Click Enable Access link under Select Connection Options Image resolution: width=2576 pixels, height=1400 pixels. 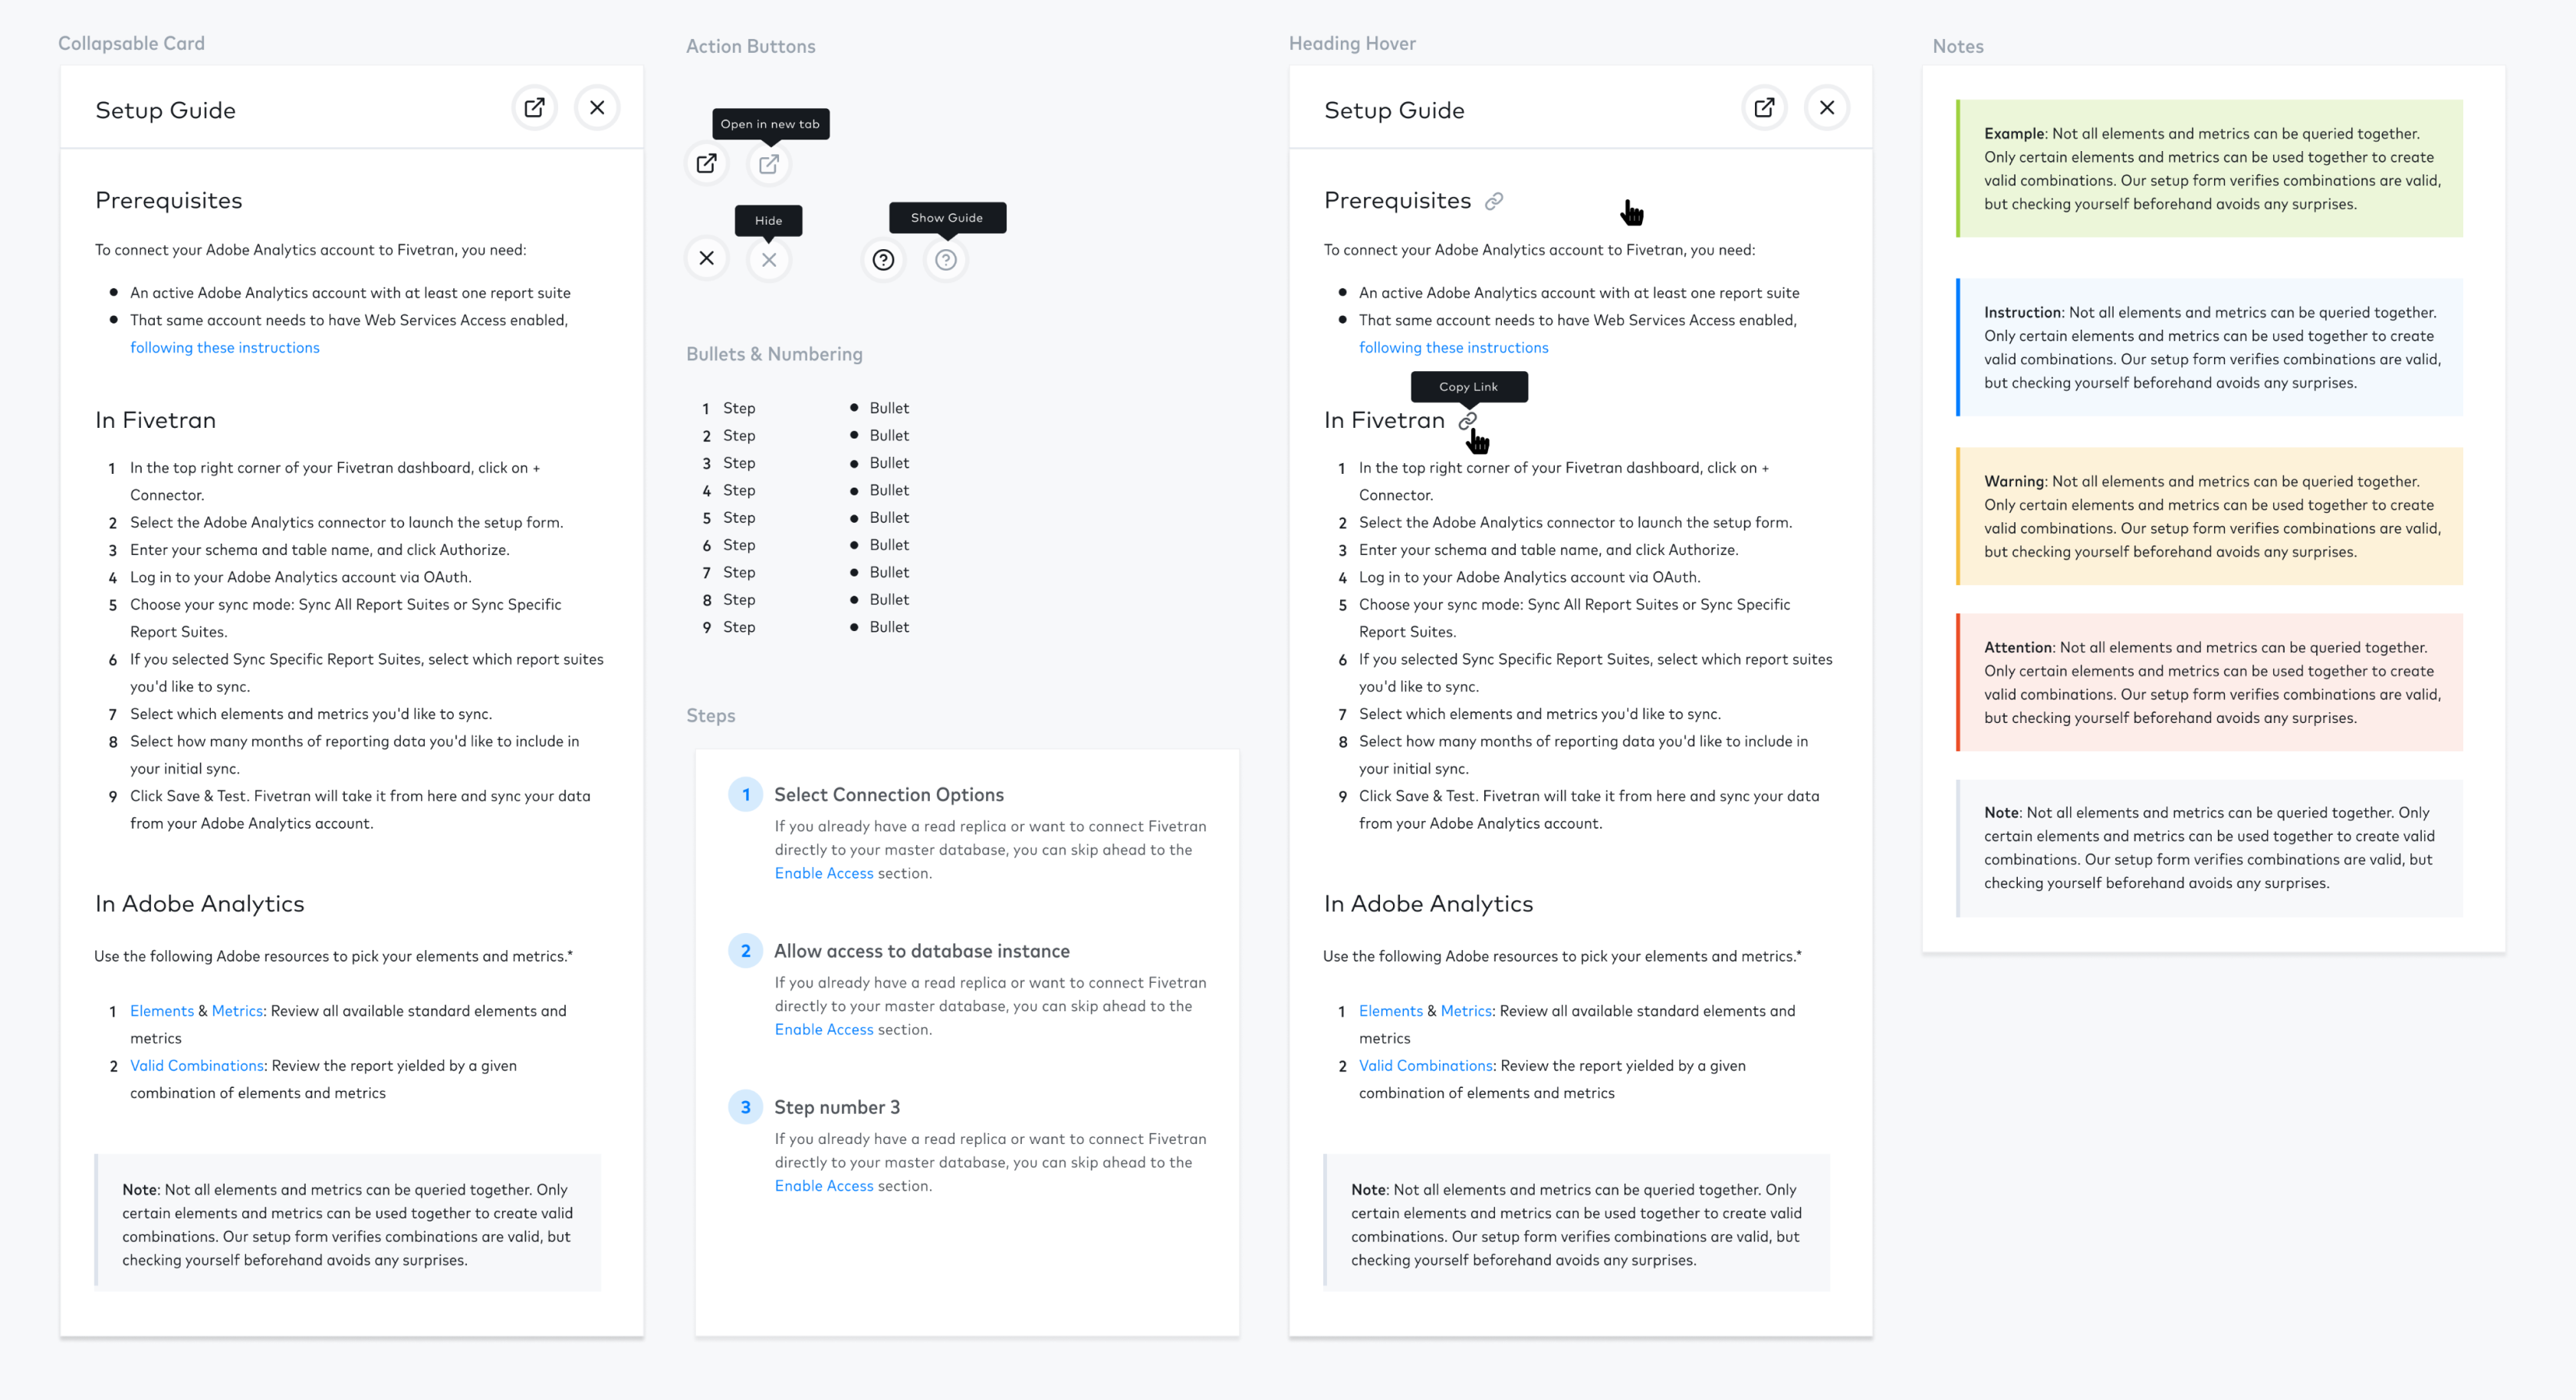click(824, 873)
